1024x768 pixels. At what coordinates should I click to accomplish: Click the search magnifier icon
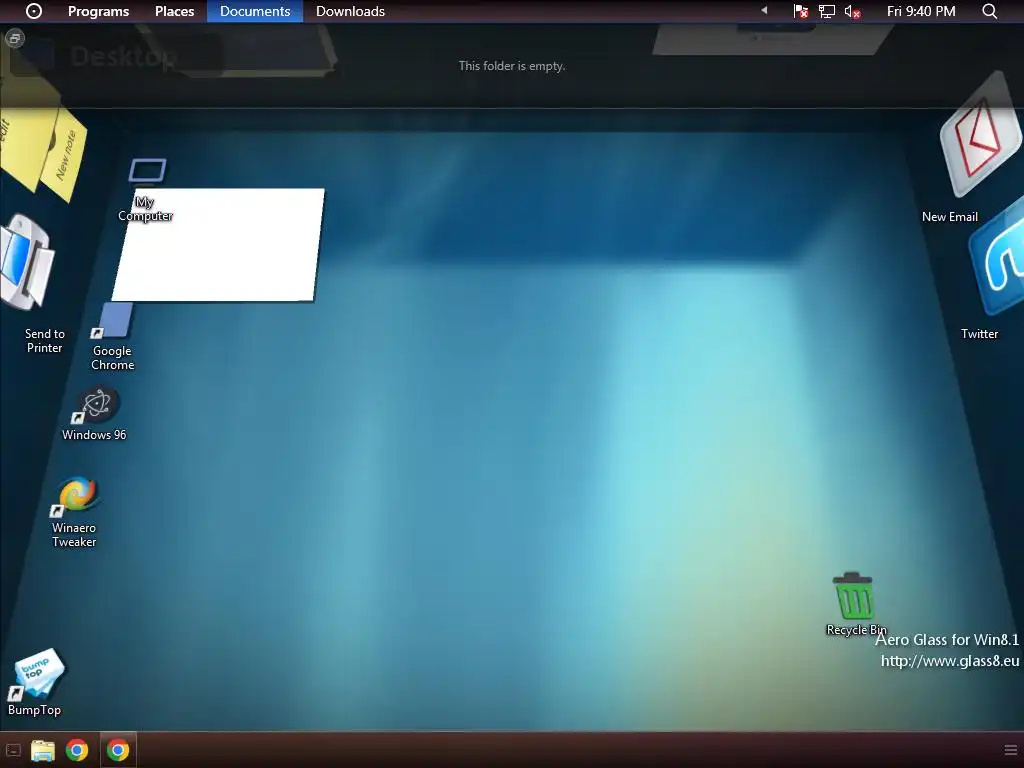click(x=989, y=11)
